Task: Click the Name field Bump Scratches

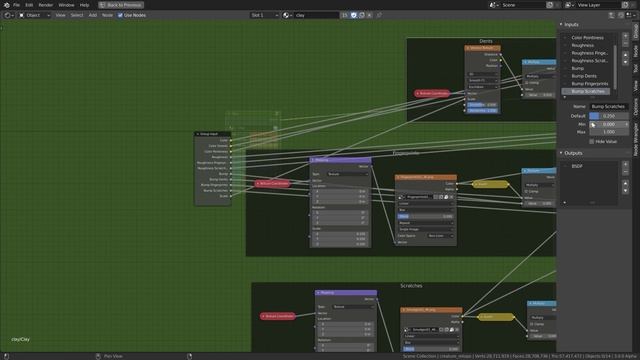Action: [x=609, y=107]
